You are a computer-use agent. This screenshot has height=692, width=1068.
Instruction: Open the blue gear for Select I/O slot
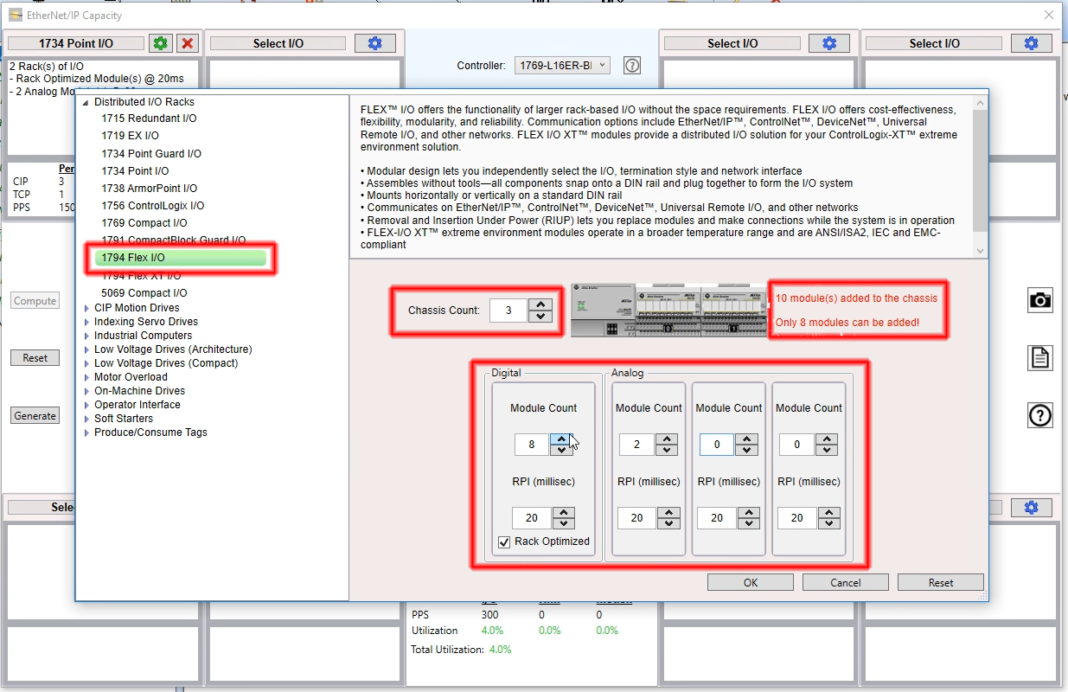coord(374,43)
